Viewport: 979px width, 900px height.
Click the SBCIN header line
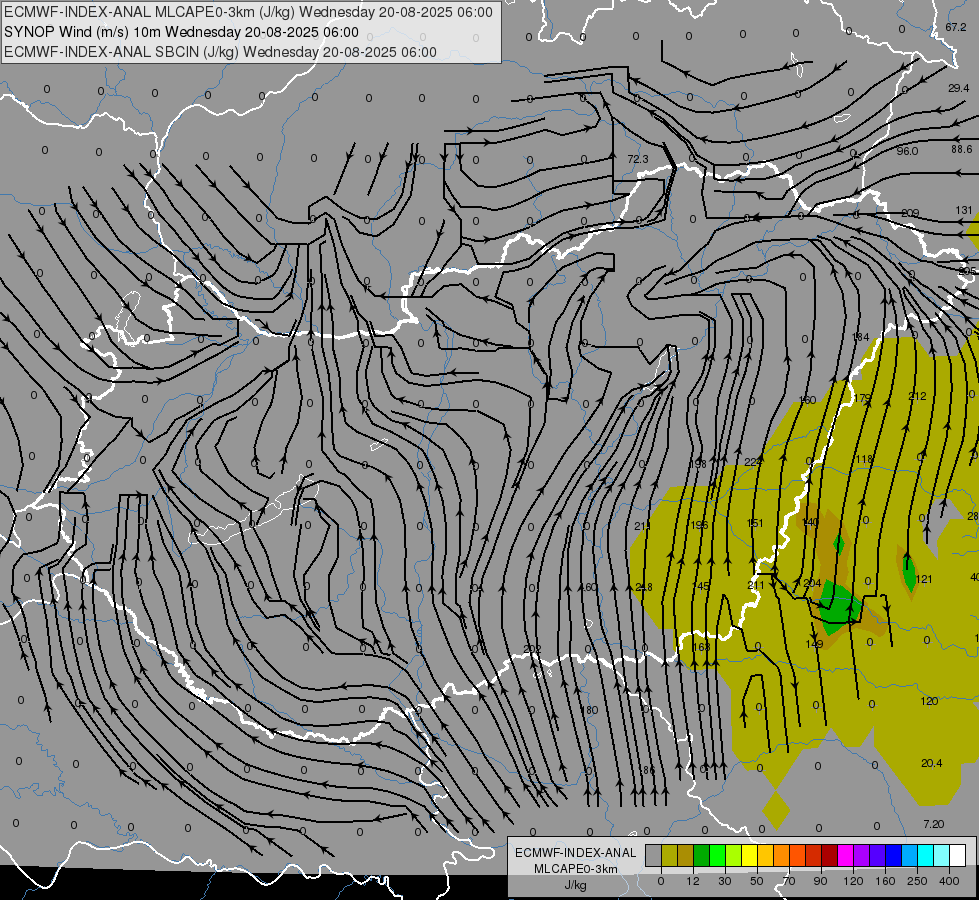pyautogui.click(x=220, y=52)
